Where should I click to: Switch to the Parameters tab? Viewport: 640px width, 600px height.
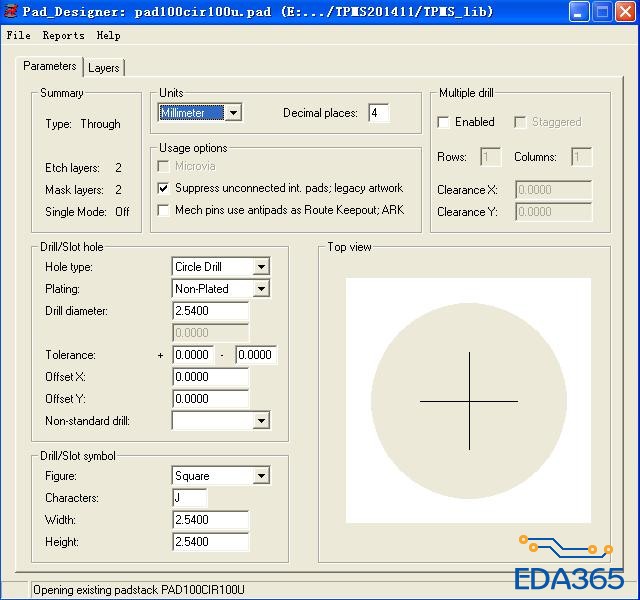click(49, 66)
